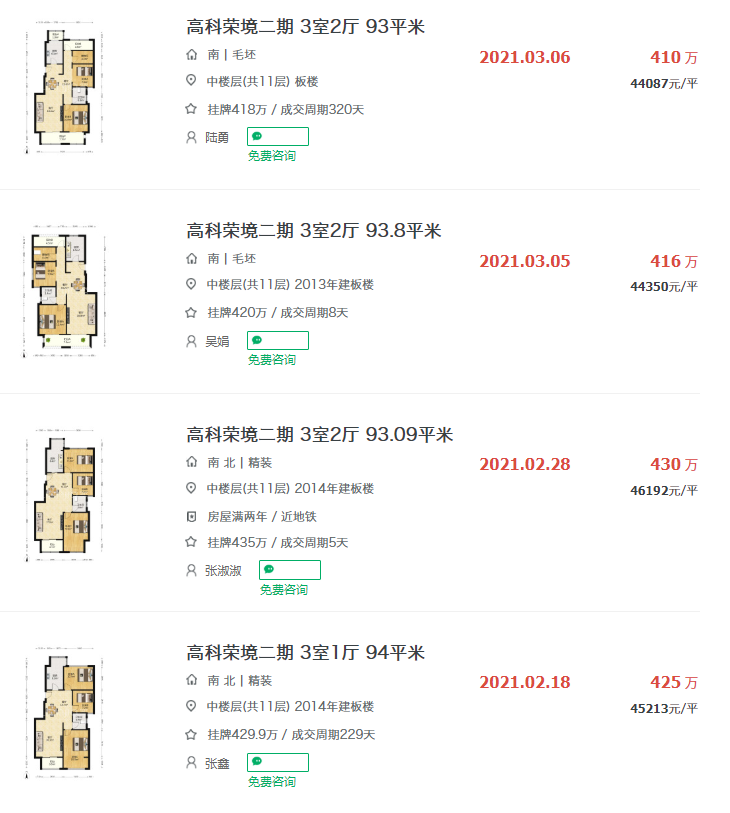Screen dimensions: 730x813
Task: Click 免费咨询 under agent 陆勇
Action: tap(272, 156)
